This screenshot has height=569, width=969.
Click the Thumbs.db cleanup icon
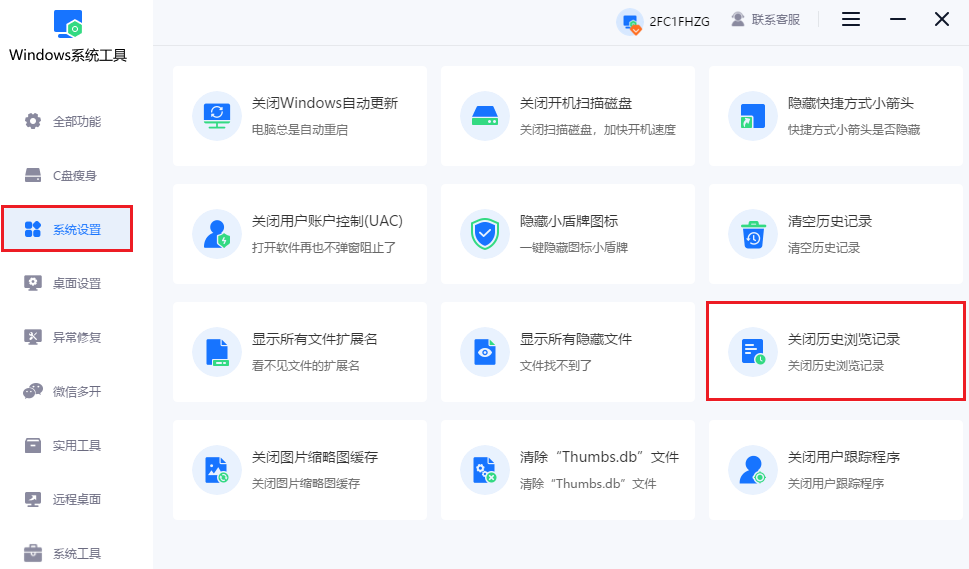click(485, 470)
